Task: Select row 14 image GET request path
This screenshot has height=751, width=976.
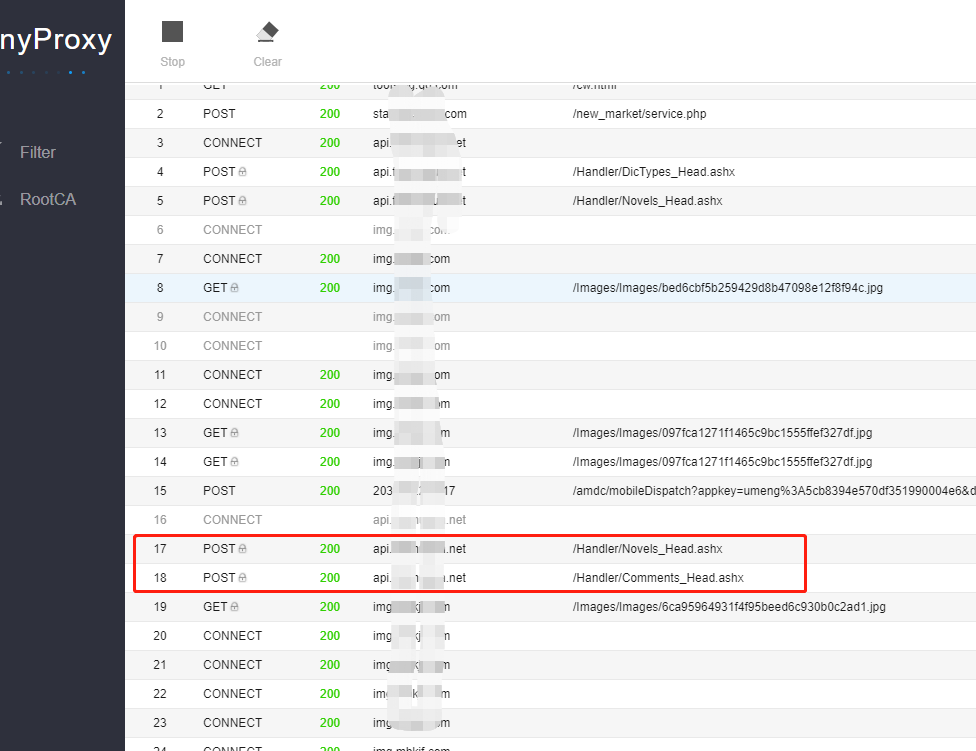Action: pos(722,462)
